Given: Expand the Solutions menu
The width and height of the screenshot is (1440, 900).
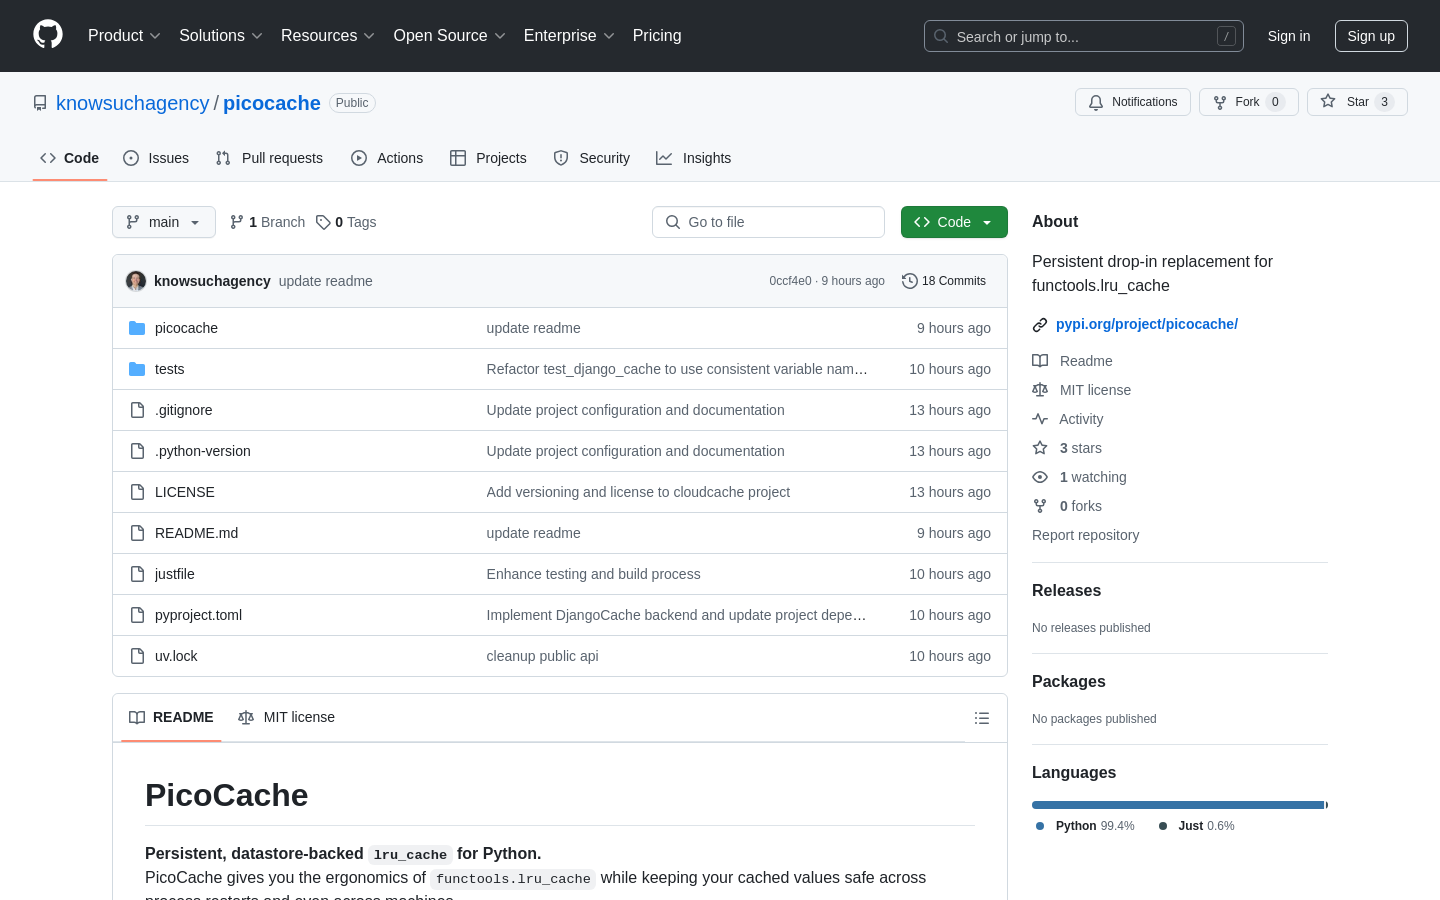Looking at the screenshot, I should tap(221, 36).
